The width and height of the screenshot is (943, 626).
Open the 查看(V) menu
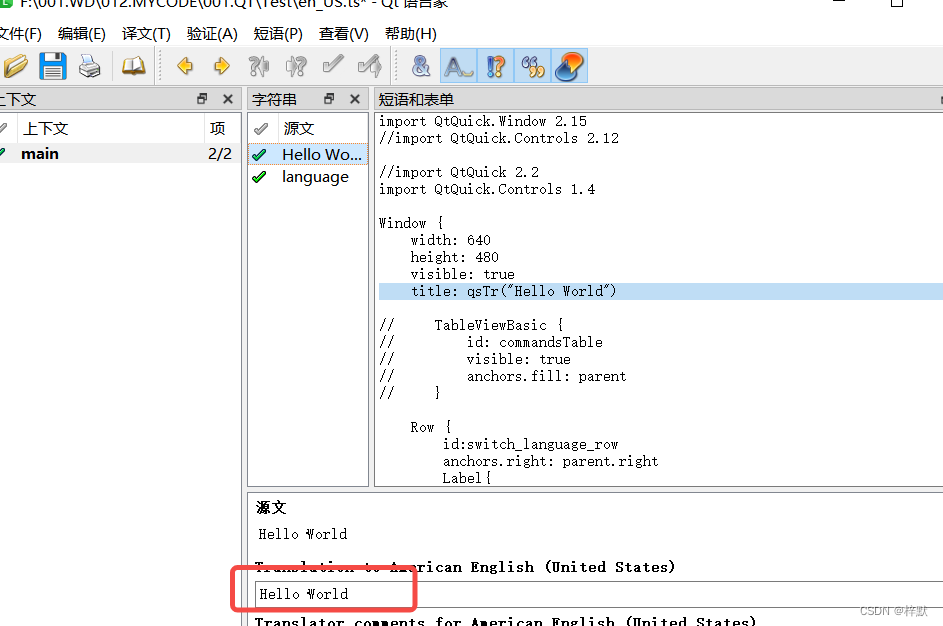pyautogui.click(x=343, y=34)
